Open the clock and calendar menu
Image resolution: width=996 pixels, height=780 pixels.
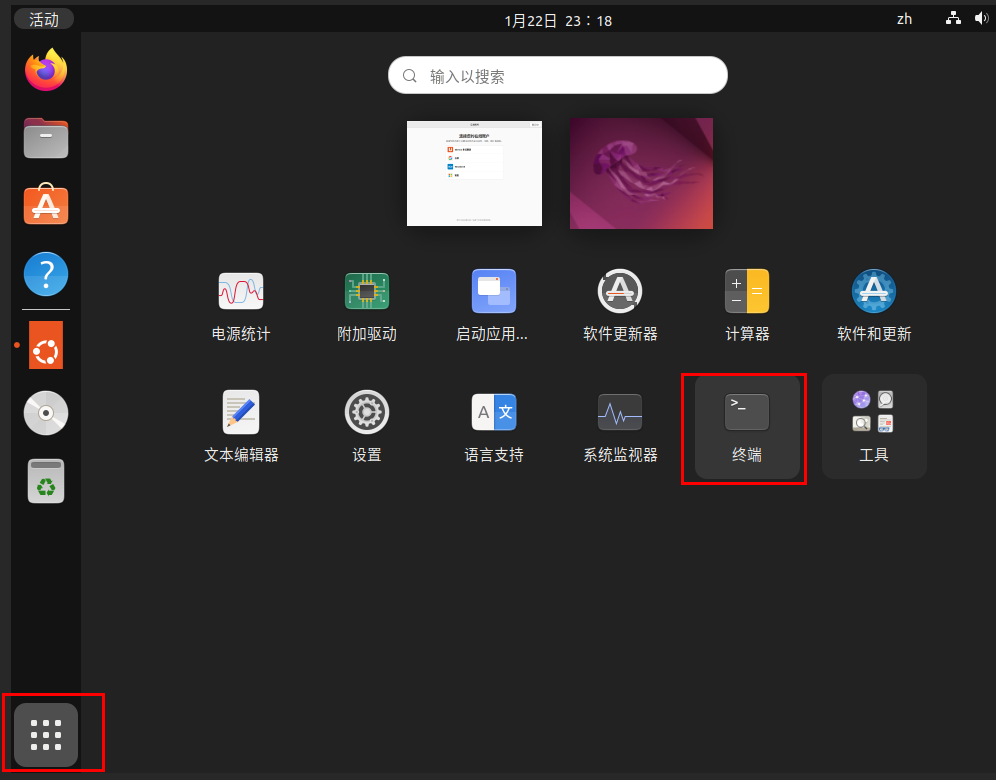pos(558,20)
